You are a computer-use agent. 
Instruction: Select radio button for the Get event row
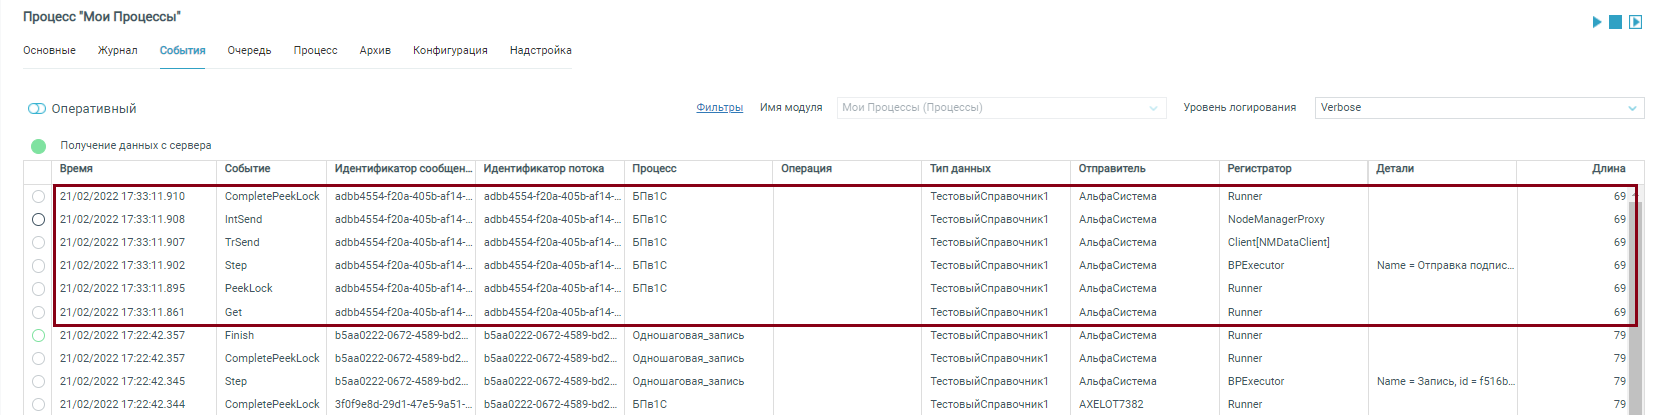tap(38, 312)
